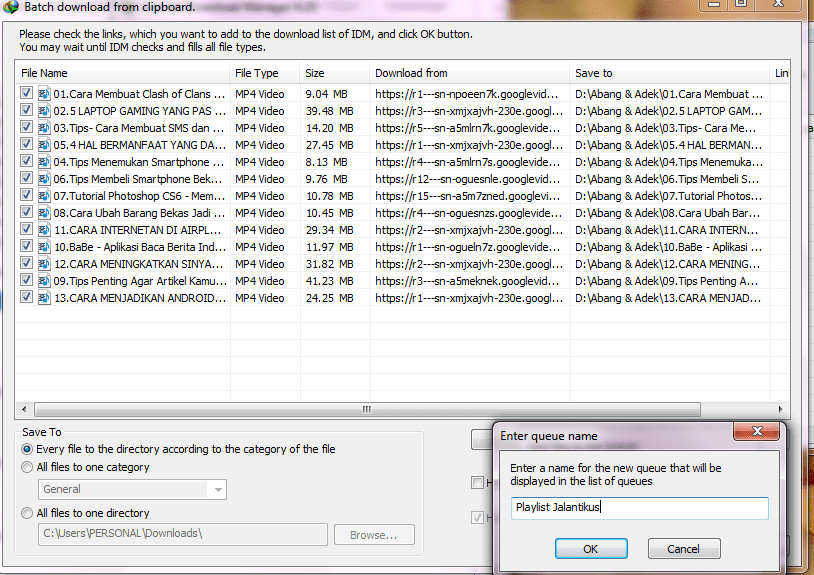The image size is (814, 575).
Task: Click the file icon for 11.CARA INTERNETAN DI AIRPL
Action: tap(44, 230)
